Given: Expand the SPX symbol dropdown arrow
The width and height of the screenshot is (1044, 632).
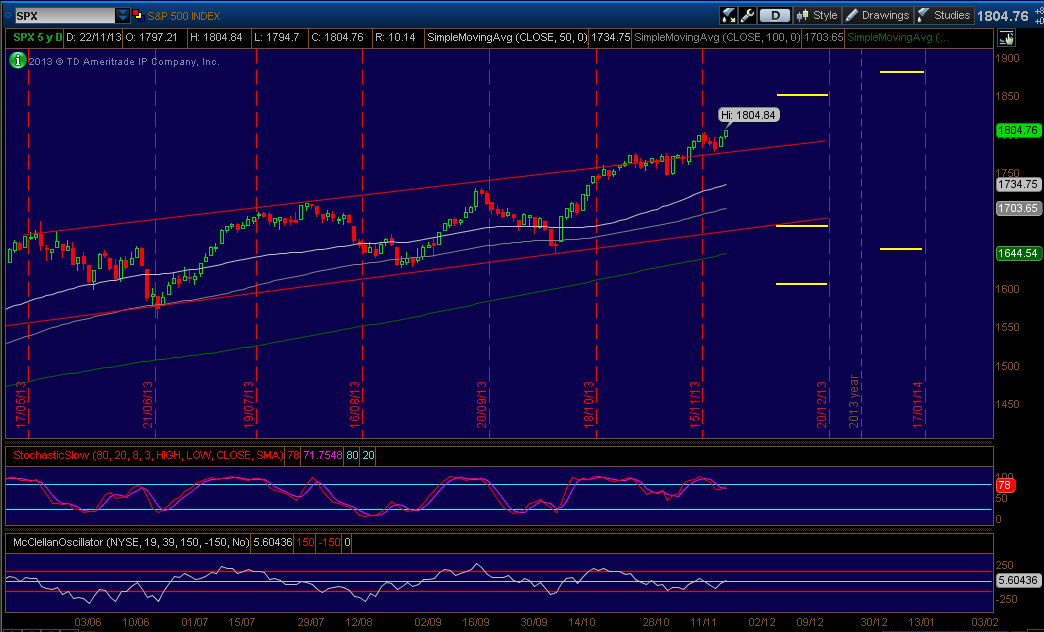Looking at the screenshot, I should [123, 15].
